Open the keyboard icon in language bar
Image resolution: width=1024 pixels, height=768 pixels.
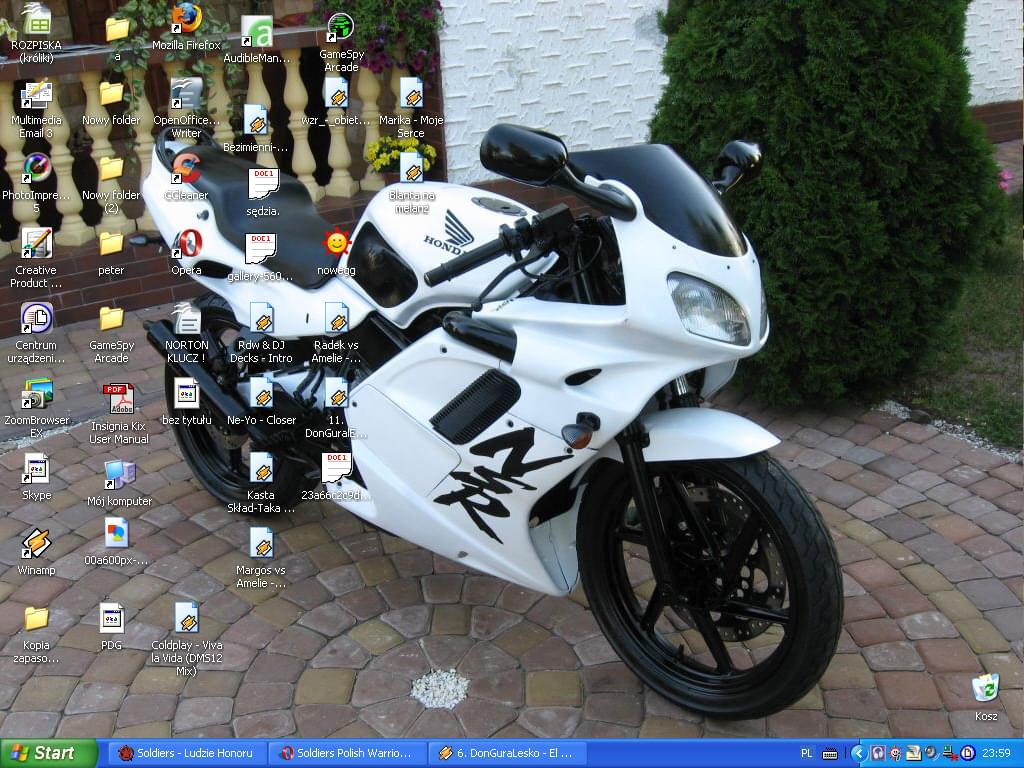(829, 754)
